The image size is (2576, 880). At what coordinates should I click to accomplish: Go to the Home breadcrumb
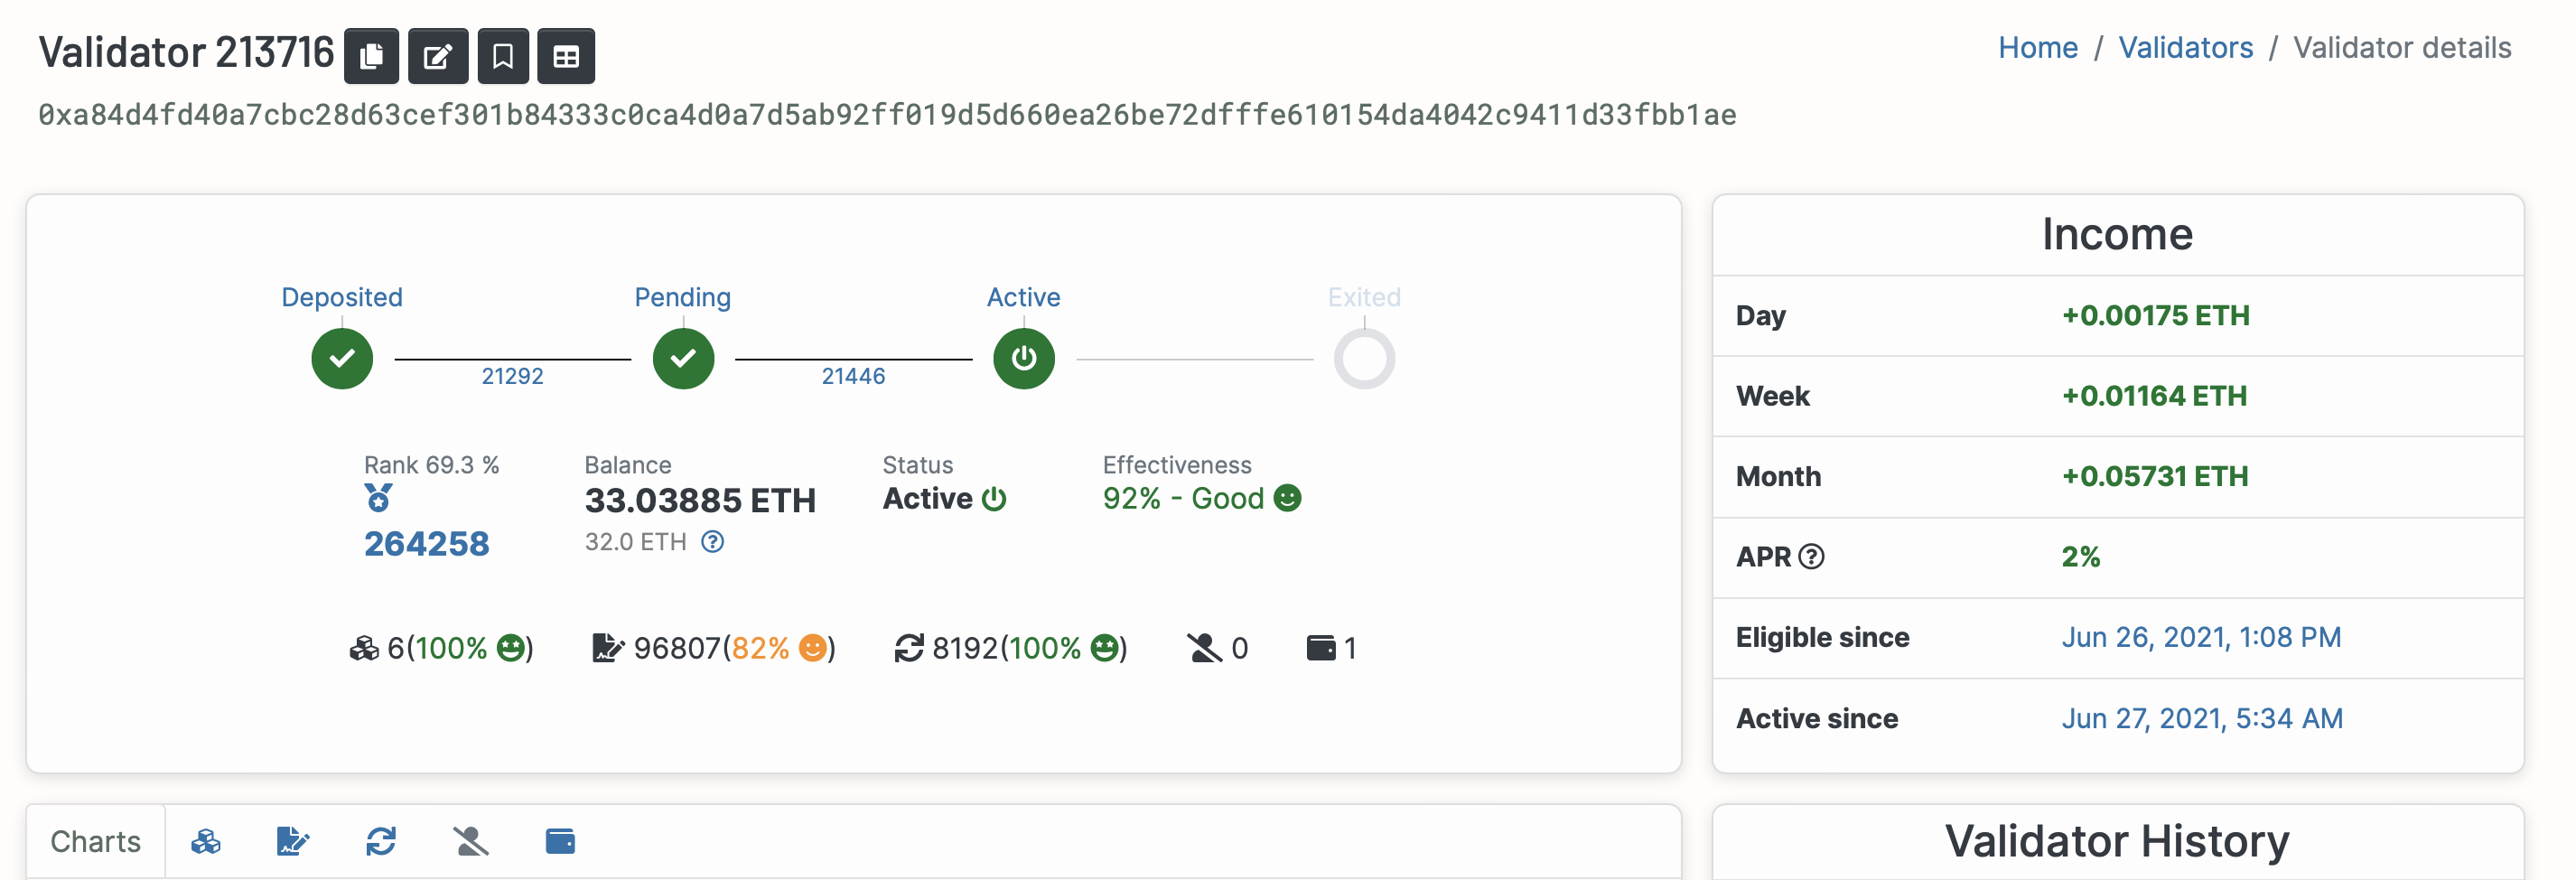pos(2037,48)
